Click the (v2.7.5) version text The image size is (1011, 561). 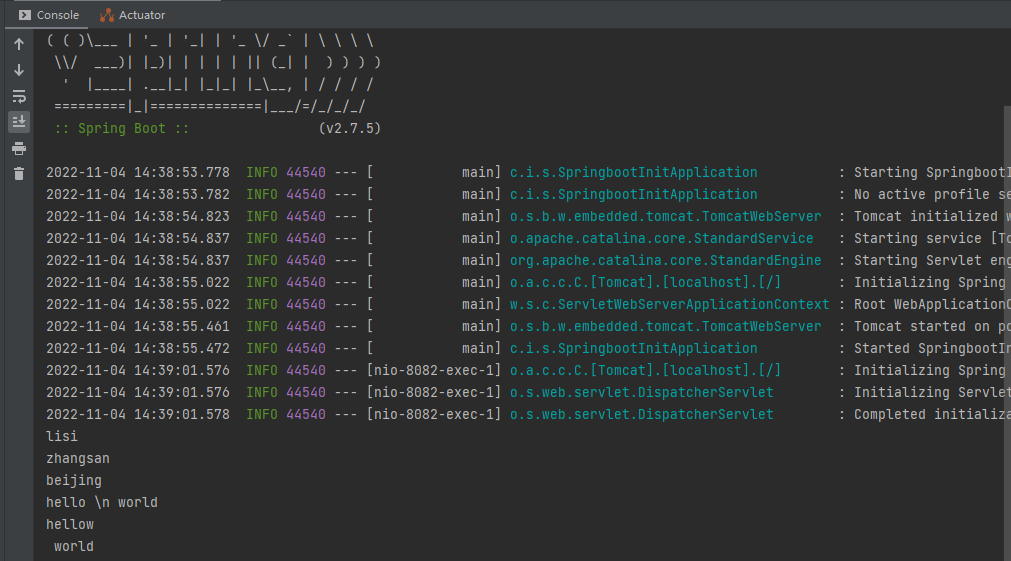[349, 128]
